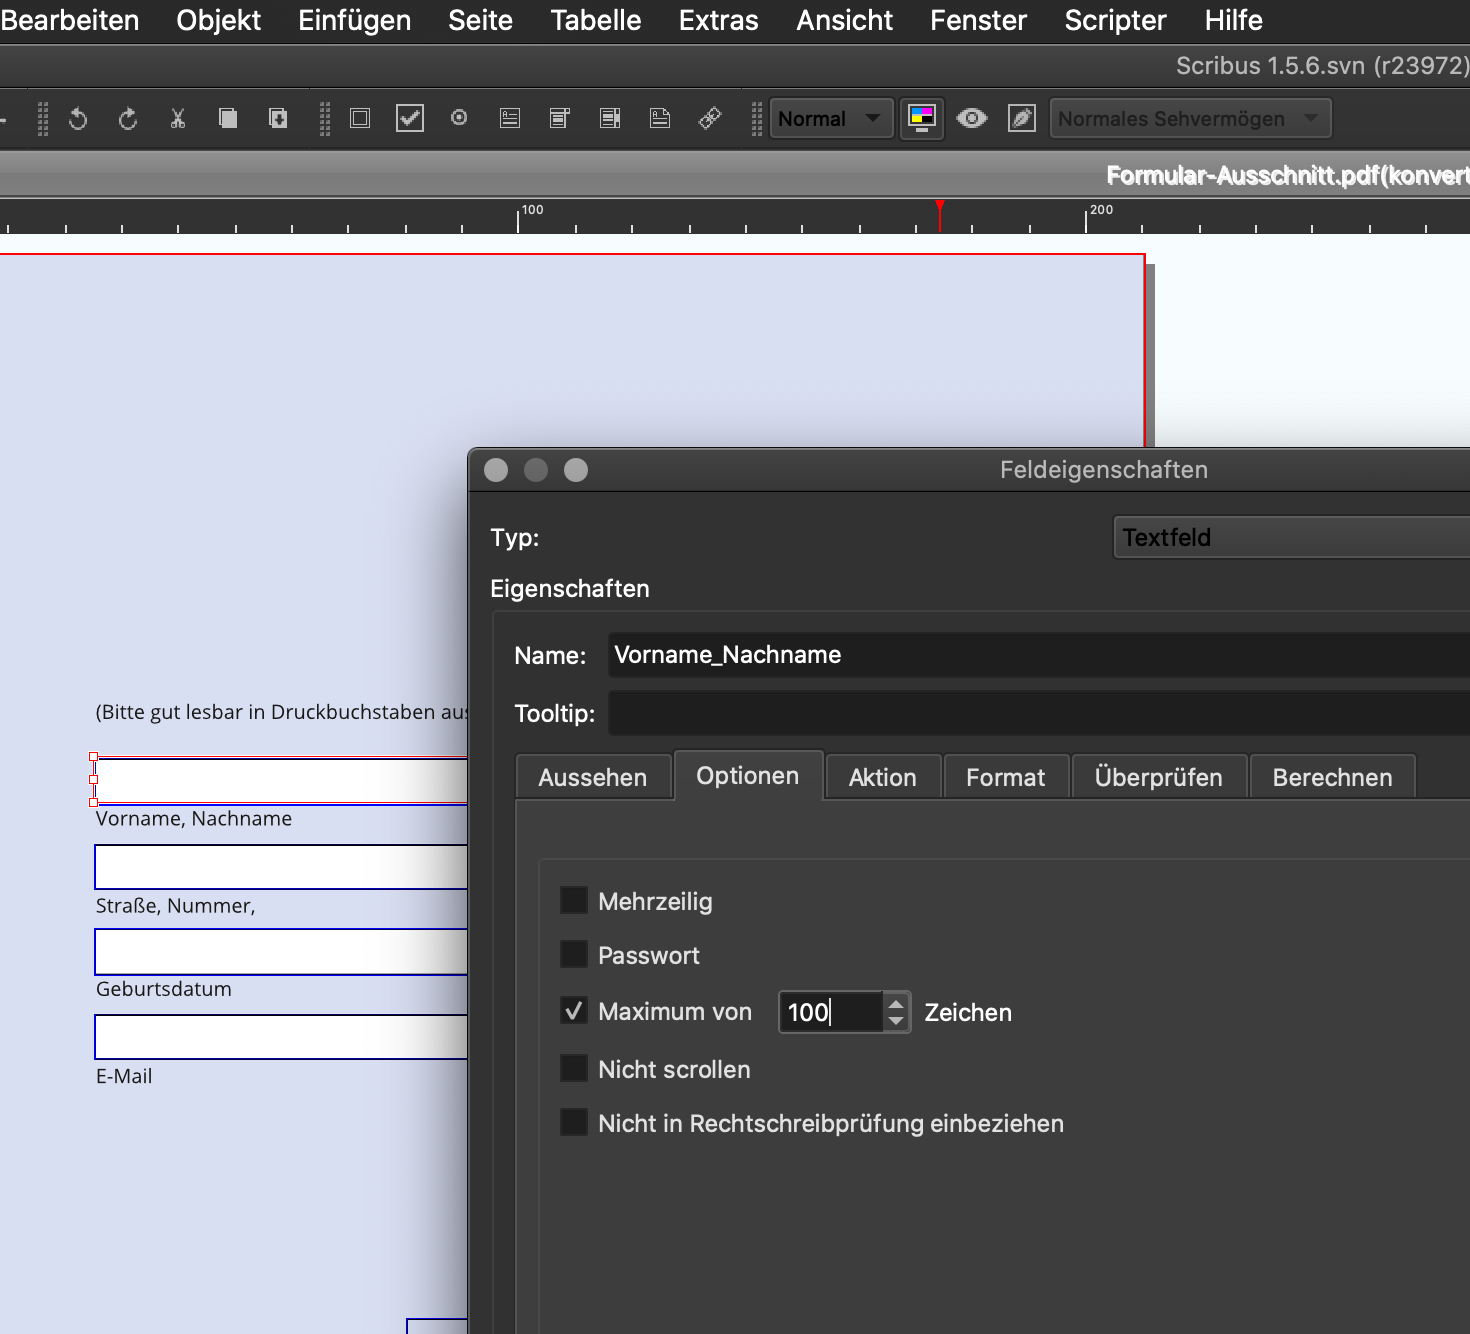This screenshot has height=1334, width=1470.
Task: Click the Redo icon in the toolbar
Action: (128, 119)
